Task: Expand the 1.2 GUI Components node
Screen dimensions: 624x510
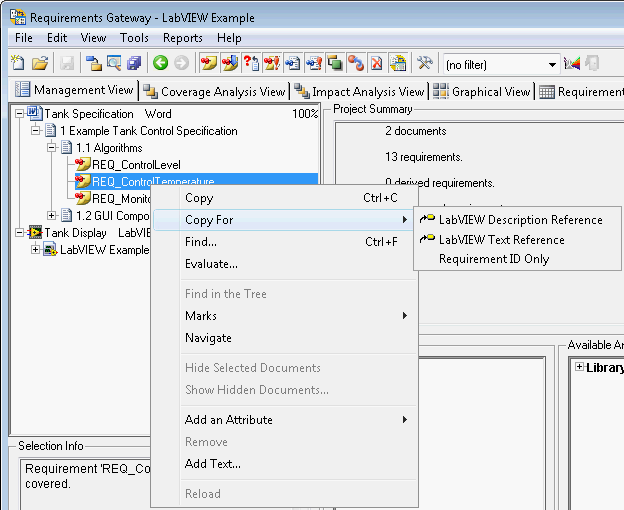Action: [x=52, y=216]
